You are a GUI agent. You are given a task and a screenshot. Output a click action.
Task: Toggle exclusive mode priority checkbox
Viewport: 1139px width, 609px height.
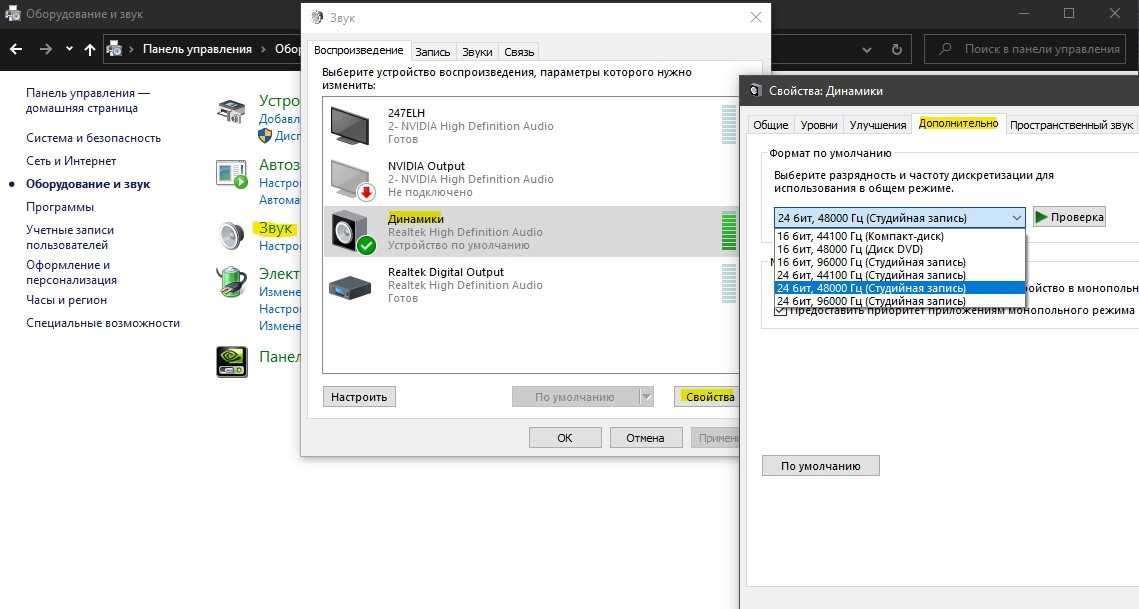click(781, 310)
